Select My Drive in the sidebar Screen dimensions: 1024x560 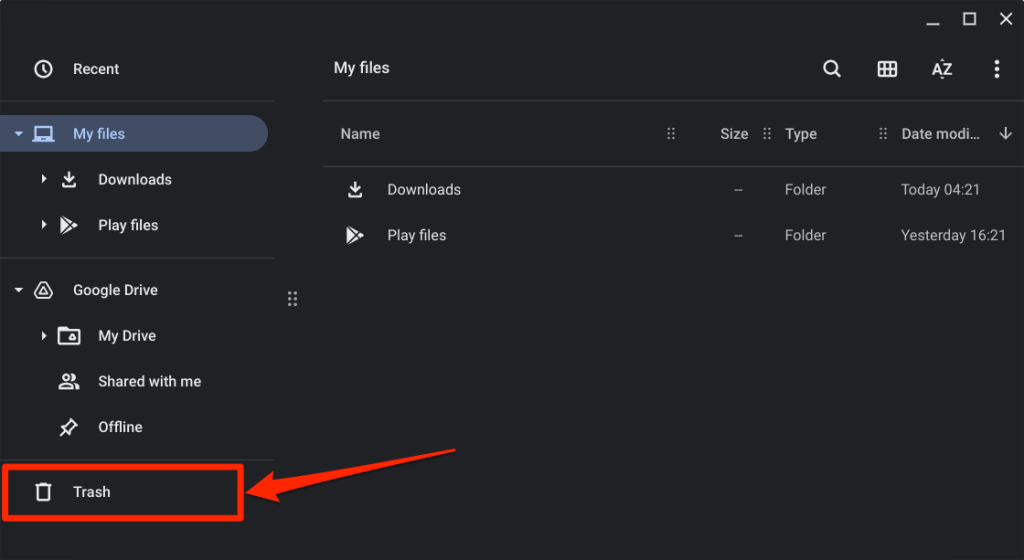point(127,336)
